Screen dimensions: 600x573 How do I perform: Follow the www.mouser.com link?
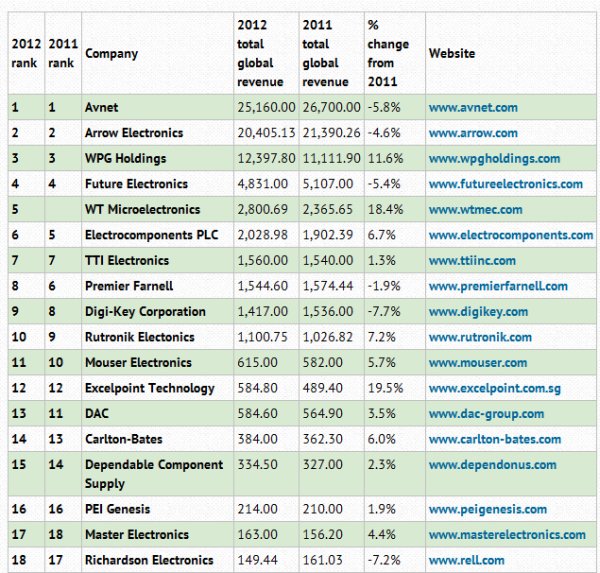click(478, 363)
